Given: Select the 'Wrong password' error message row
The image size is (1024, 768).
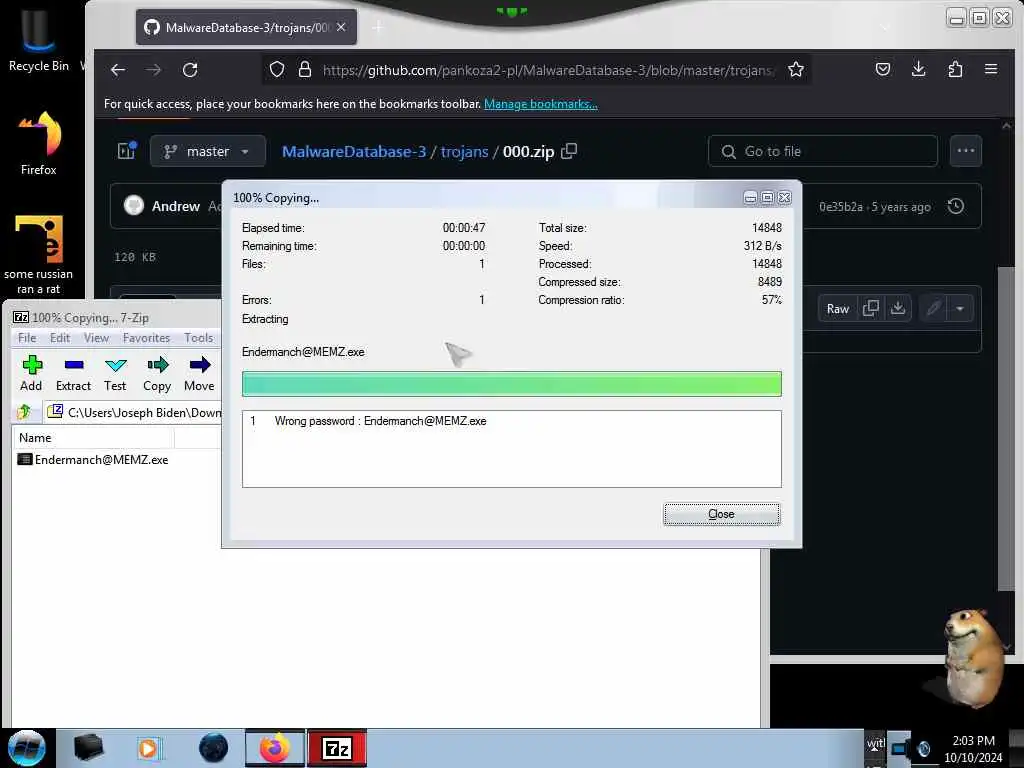Looking at the screenshot, I should [511, 421].
